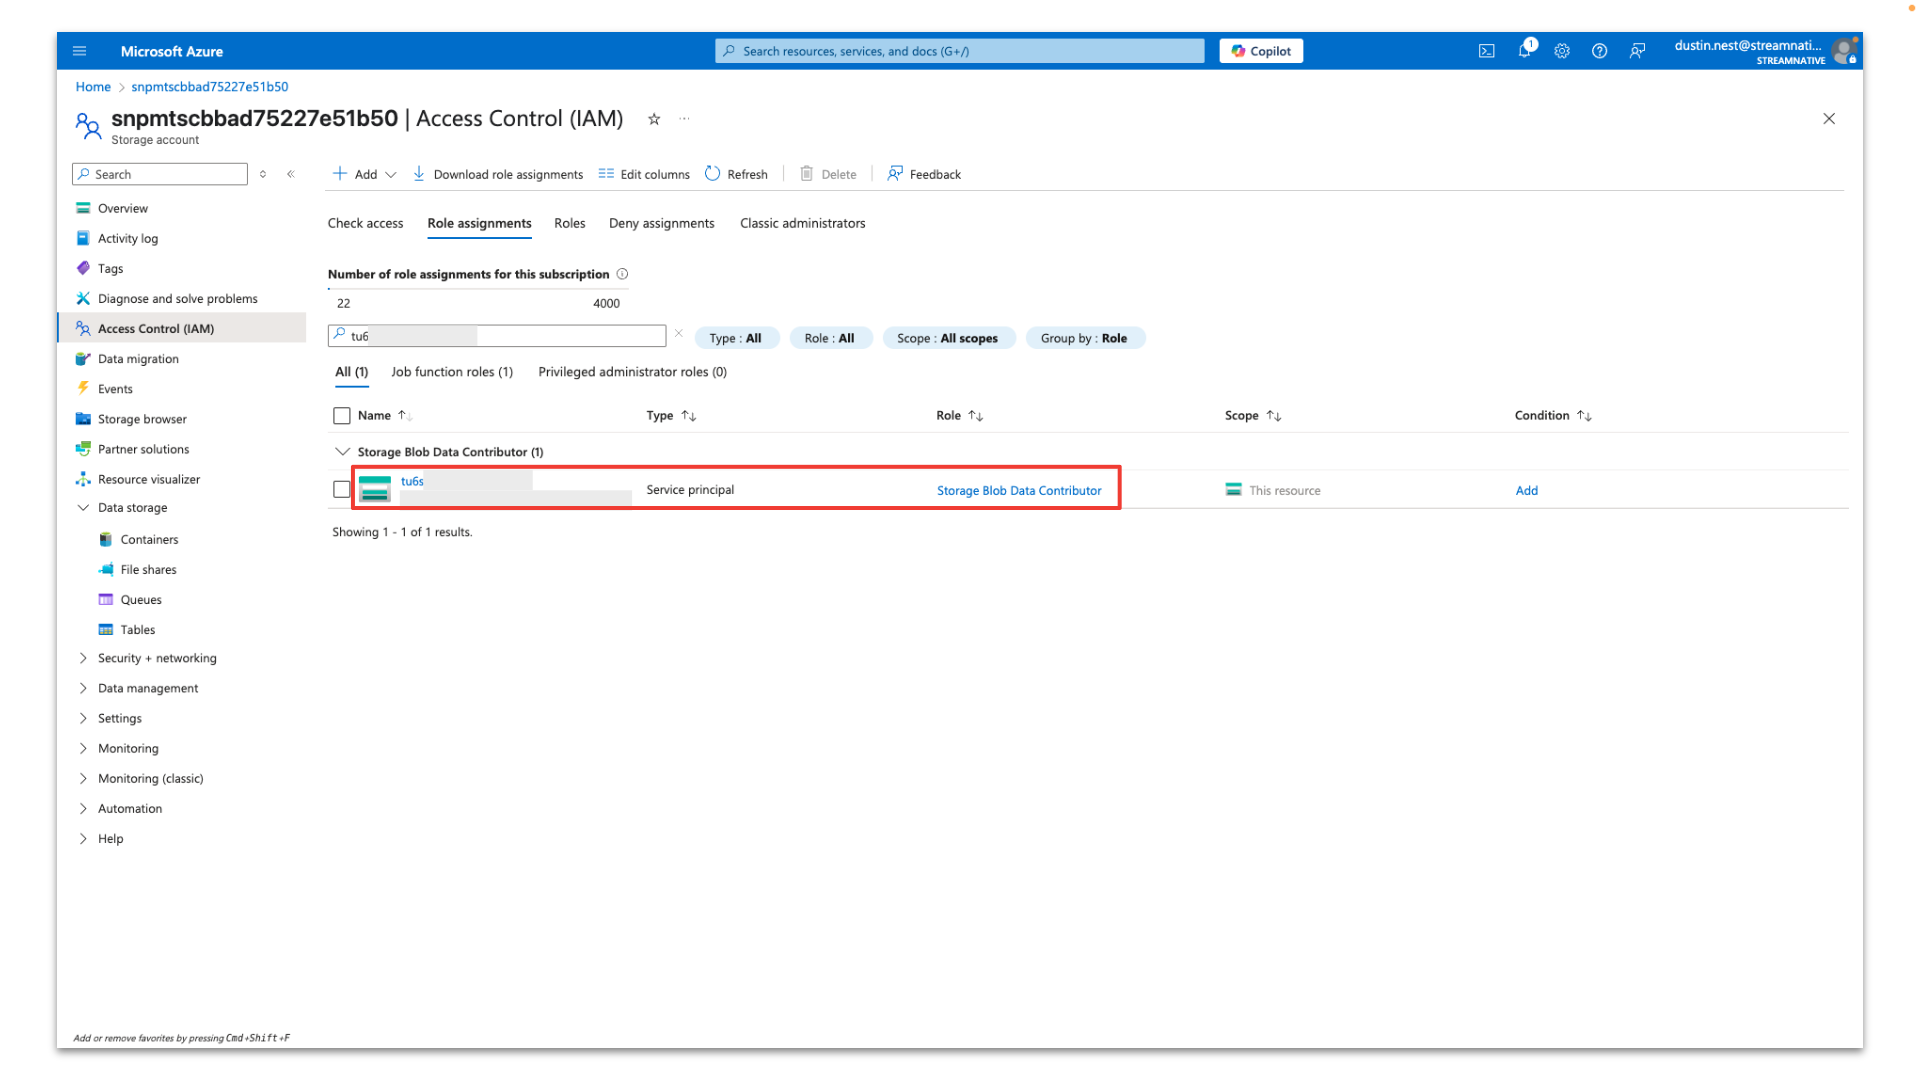Click the help question mark icon
Screen dimensions: 1920x1080
tap(1599, 51)
